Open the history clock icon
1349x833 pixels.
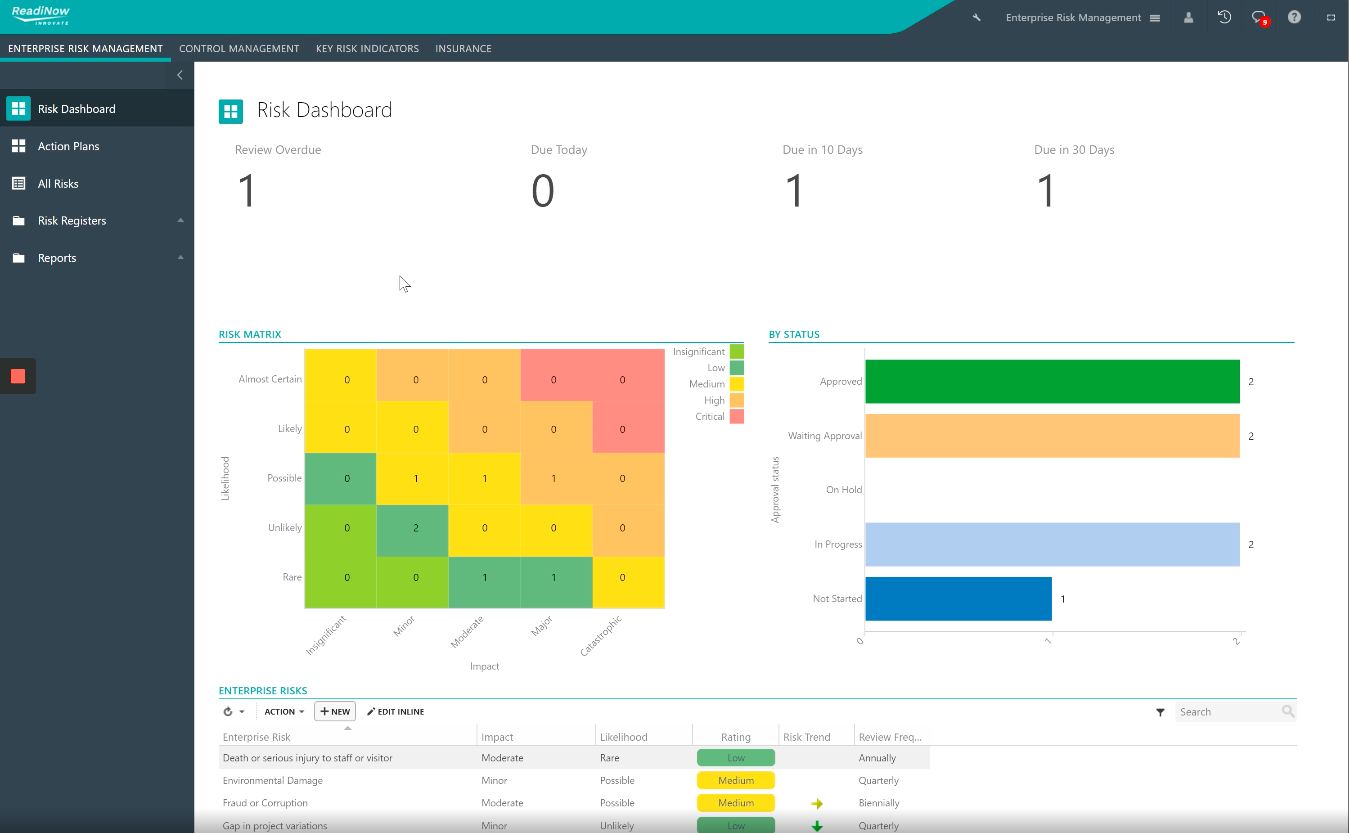pos(1224,17)
